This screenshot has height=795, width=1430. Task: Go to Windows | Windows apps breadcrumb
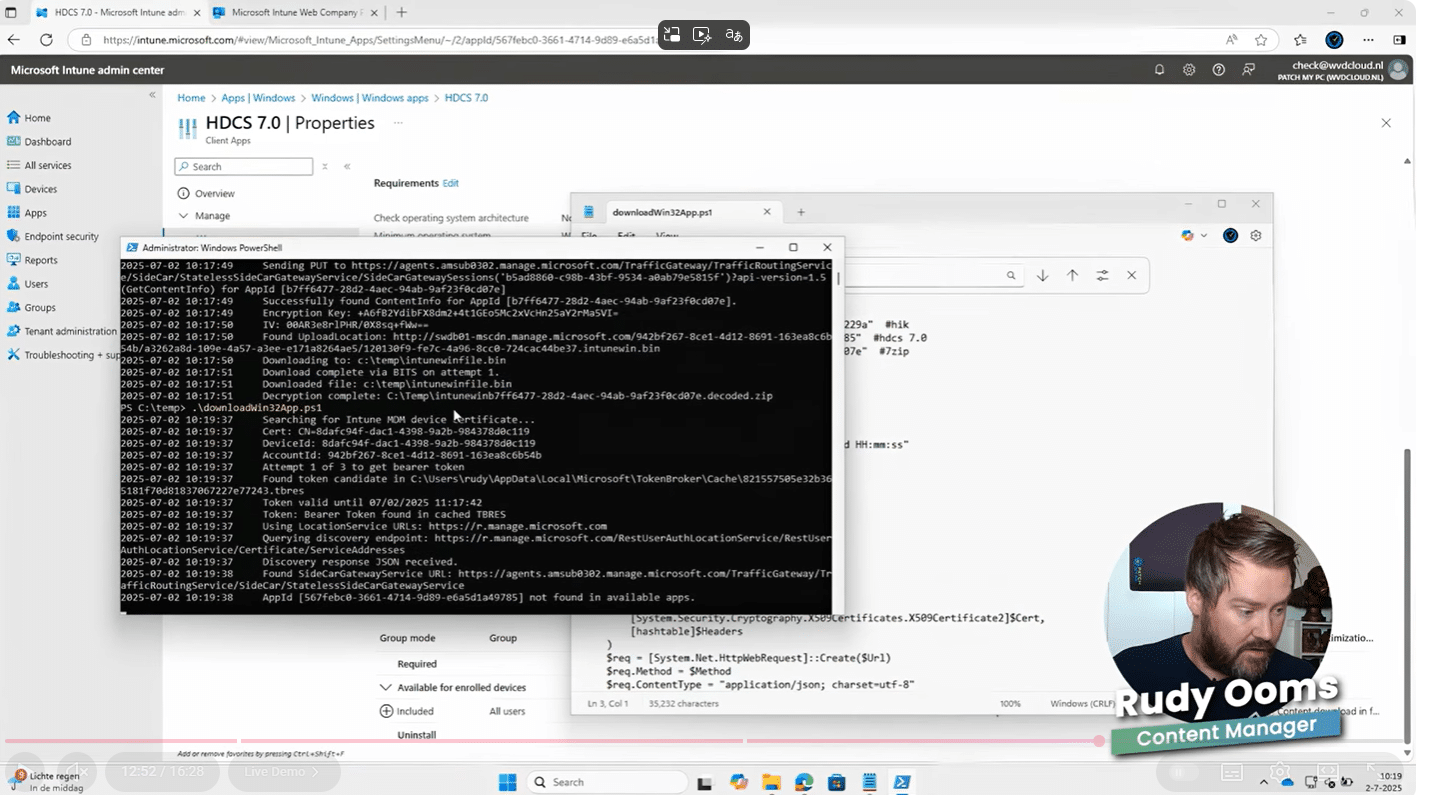[369, 98]
